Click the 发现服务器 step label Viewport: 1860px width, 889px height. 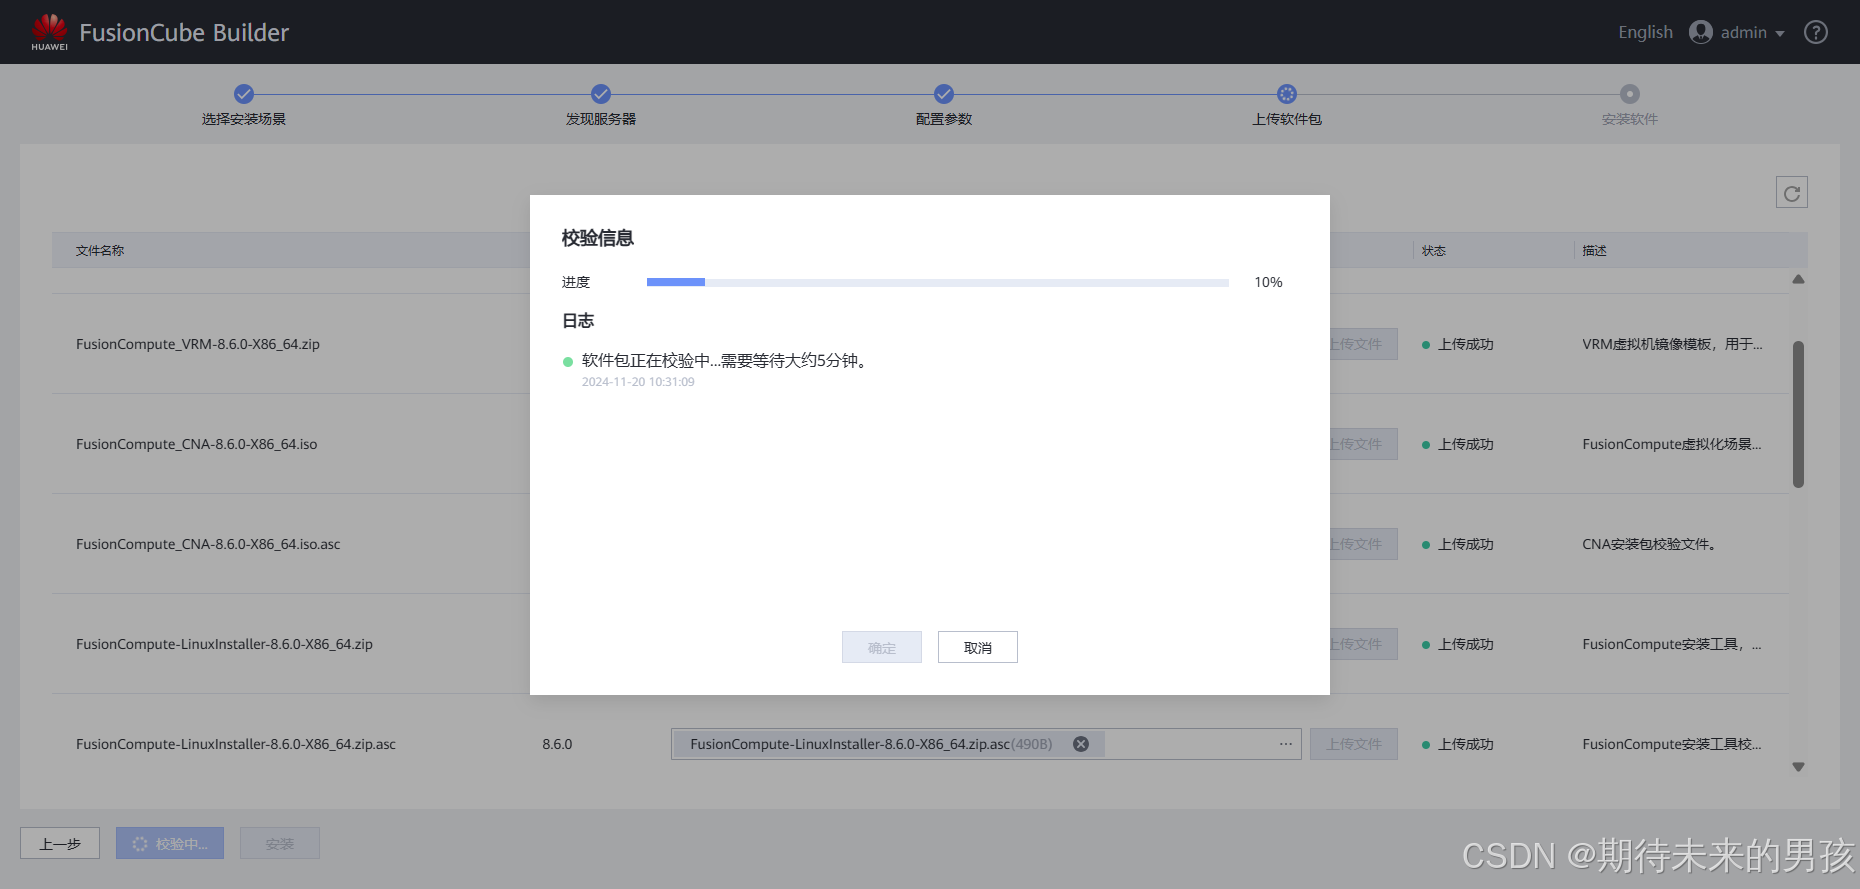(x=601, y=119)
